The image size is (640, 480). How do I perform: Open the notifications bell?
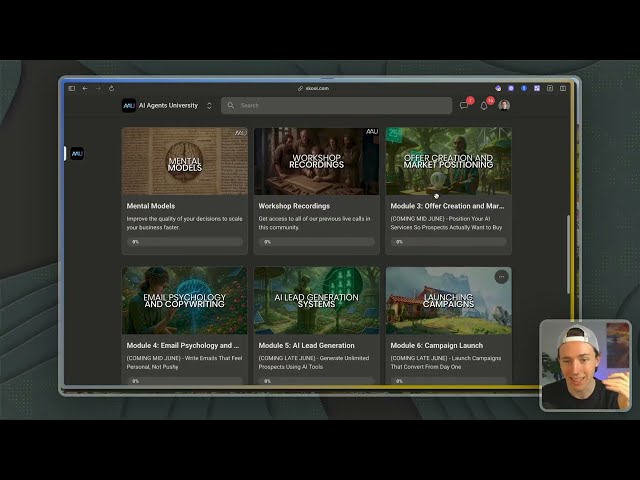pyautogui.click(x=485, y=105)
